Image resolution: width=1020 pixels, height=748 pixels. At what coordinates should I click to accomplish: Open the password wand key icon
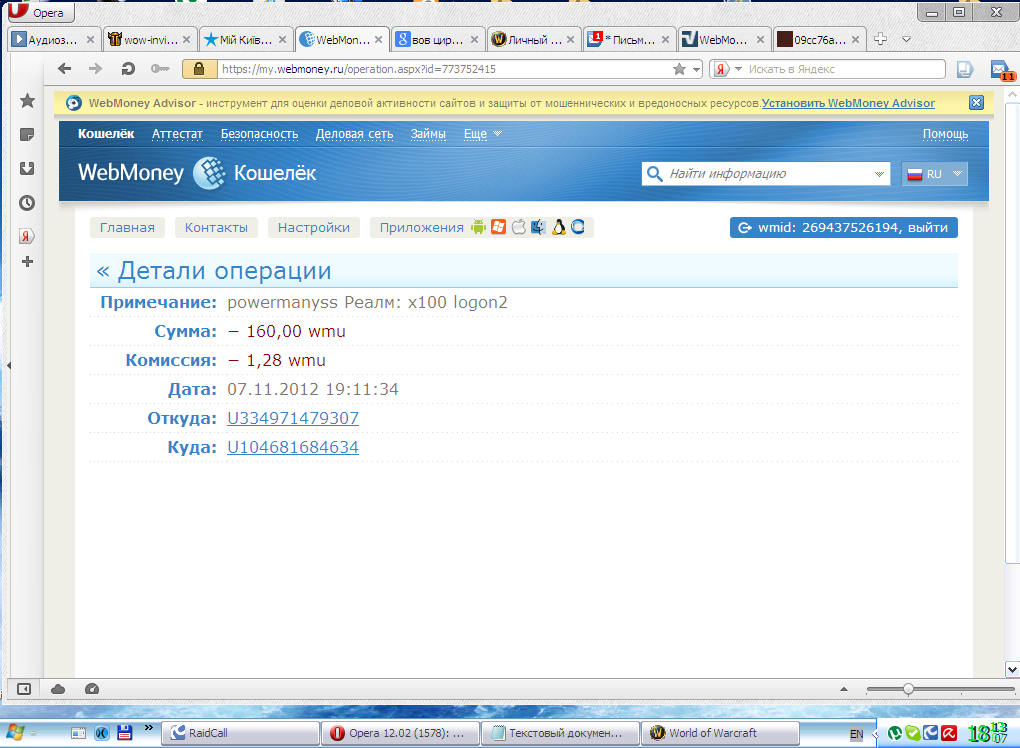(x=160, y=69)
